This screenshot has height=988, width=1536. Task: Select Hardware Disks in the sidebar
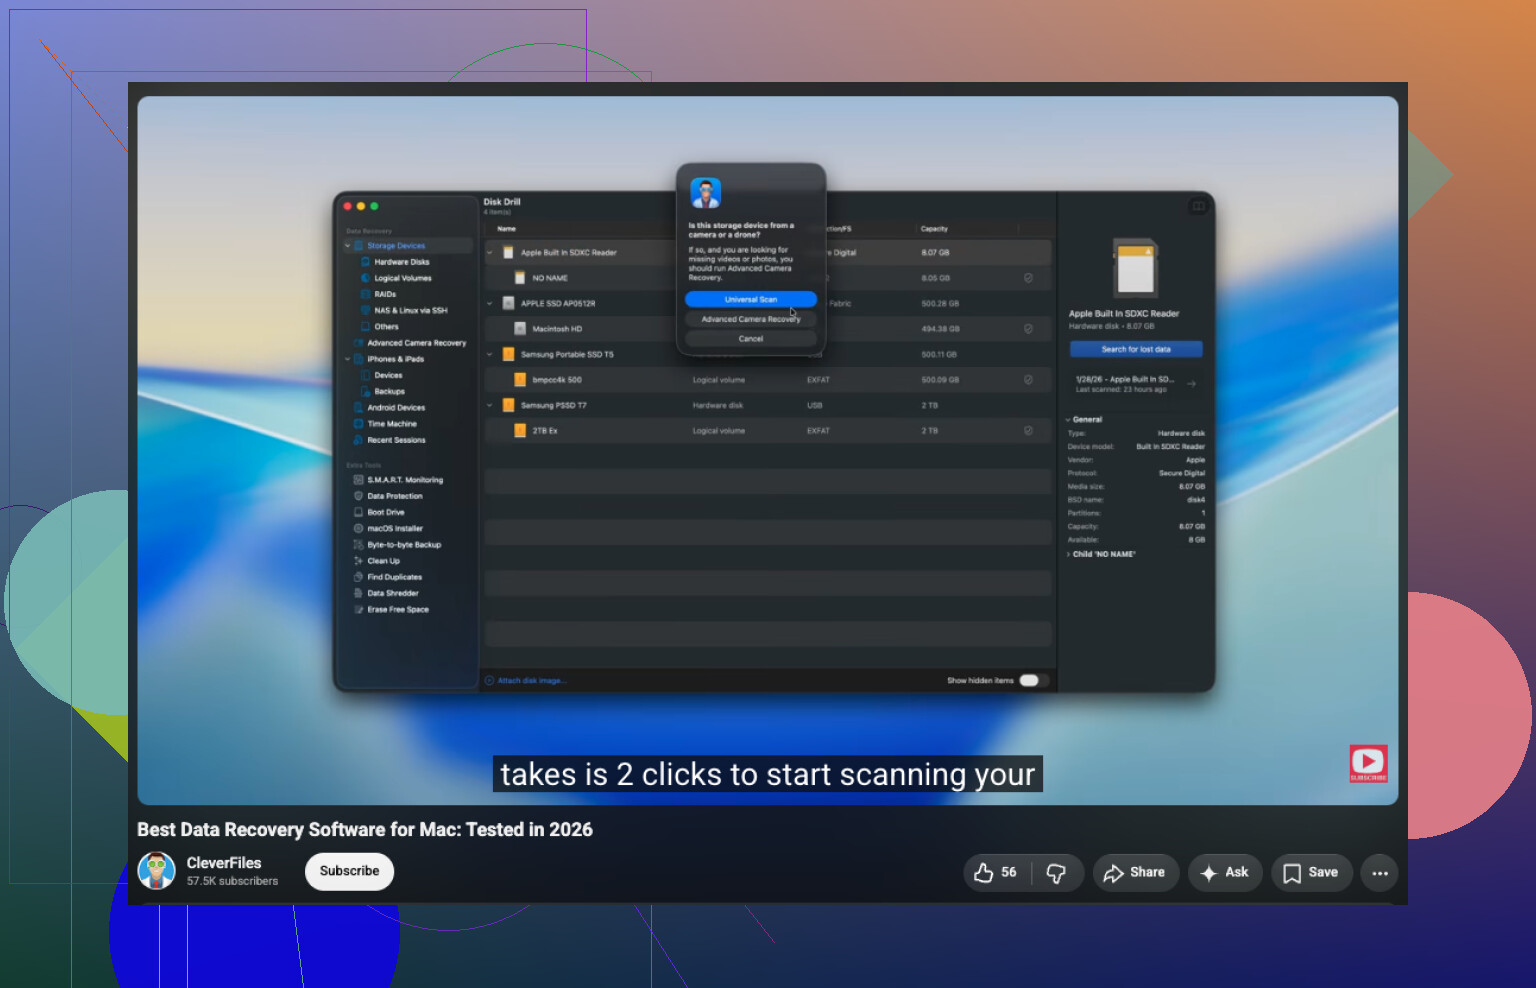pos(401,262)
